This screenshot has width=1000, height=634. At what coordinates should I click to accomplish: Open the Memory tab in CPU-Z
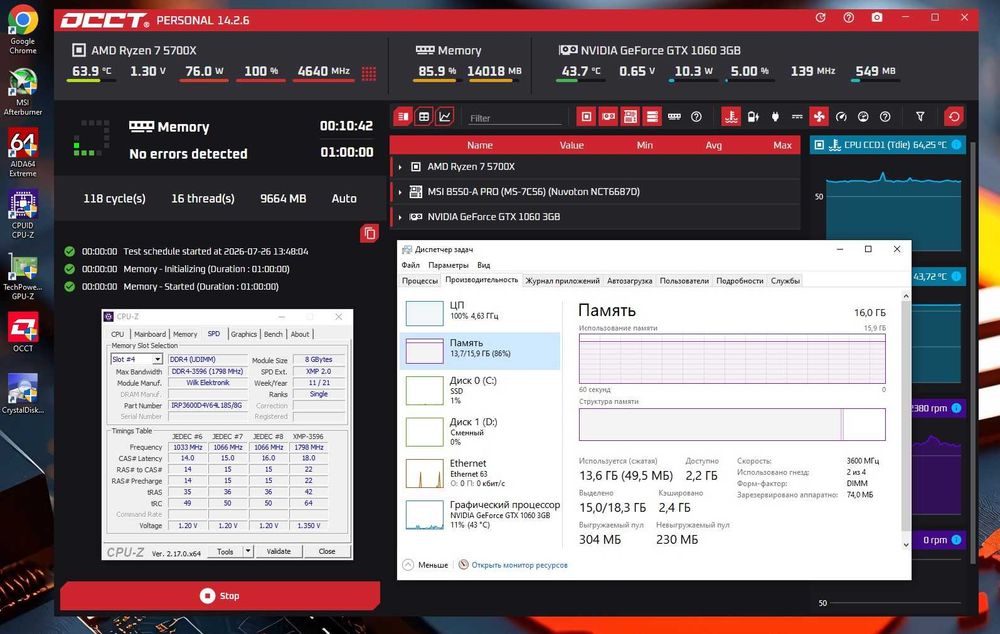coord(185,334)
